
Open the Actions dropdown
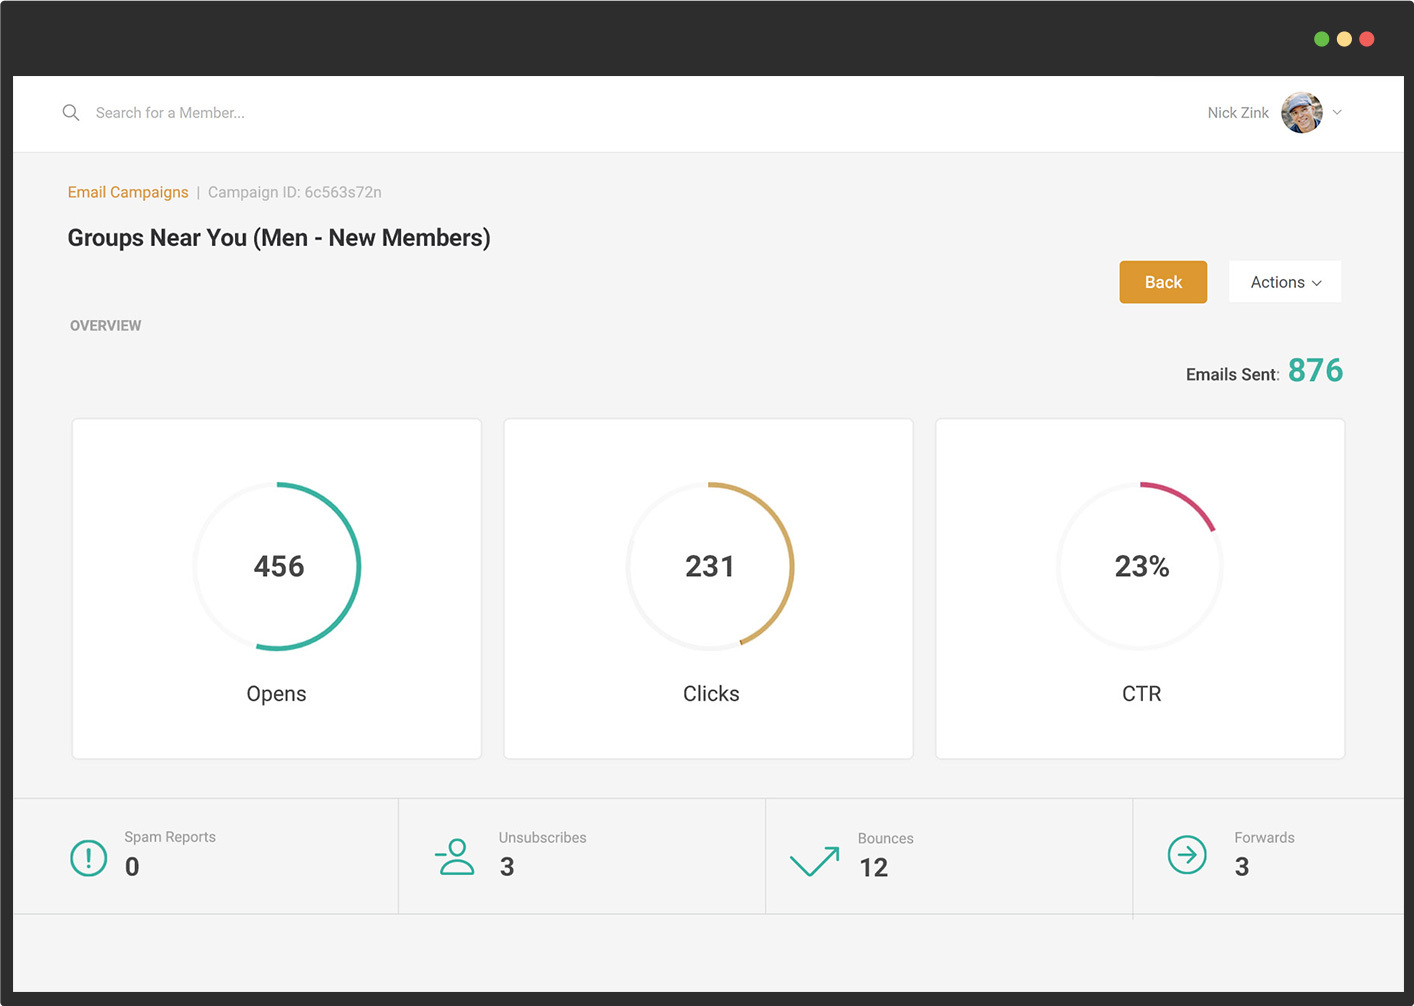[x=1285, y=282]
